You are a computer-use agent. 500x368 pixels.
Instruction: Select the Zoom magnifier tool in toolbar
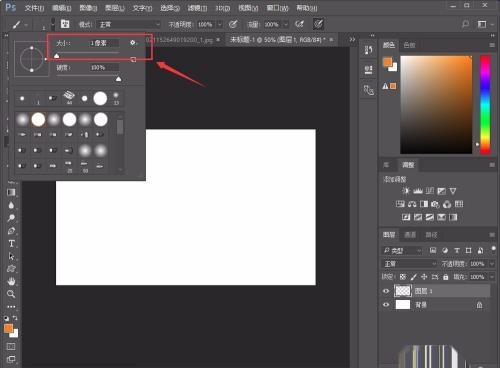[x=11, y=294]
